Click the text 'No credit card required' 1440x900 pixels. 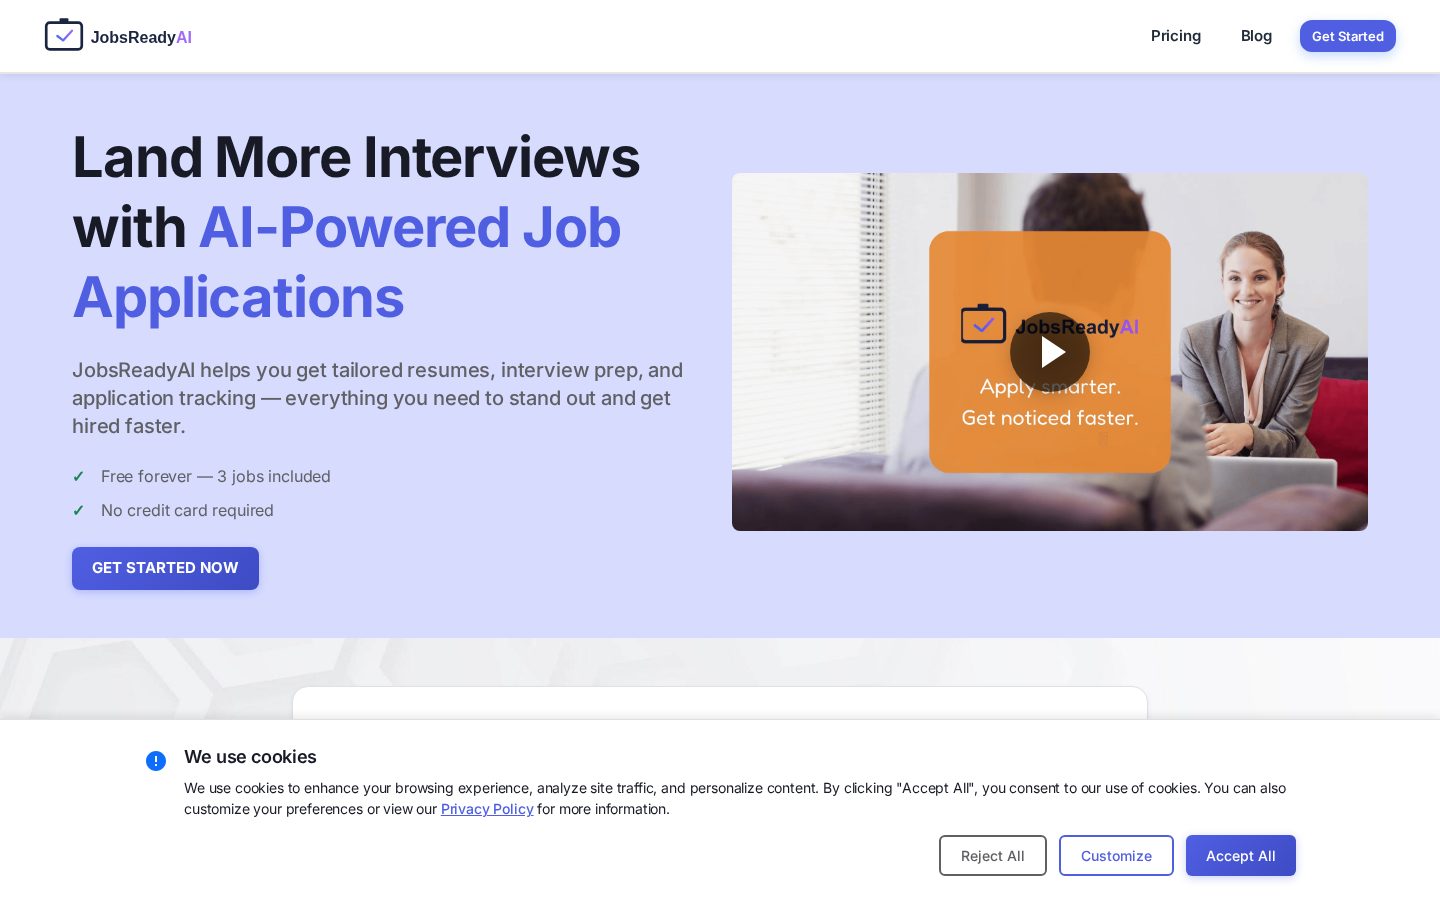[x=187, y=511]
